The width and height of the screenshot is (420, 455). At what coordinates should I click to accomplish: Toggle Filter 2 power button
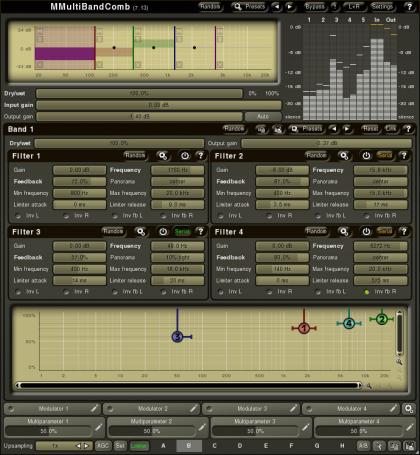(366, 156)
